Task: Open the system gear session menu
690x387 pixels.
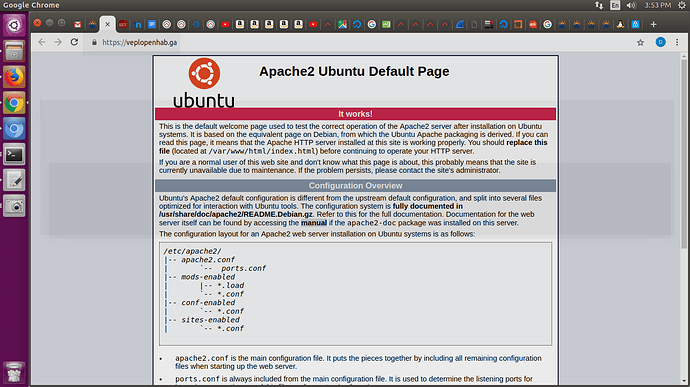Action: click(x=682, y=5)
